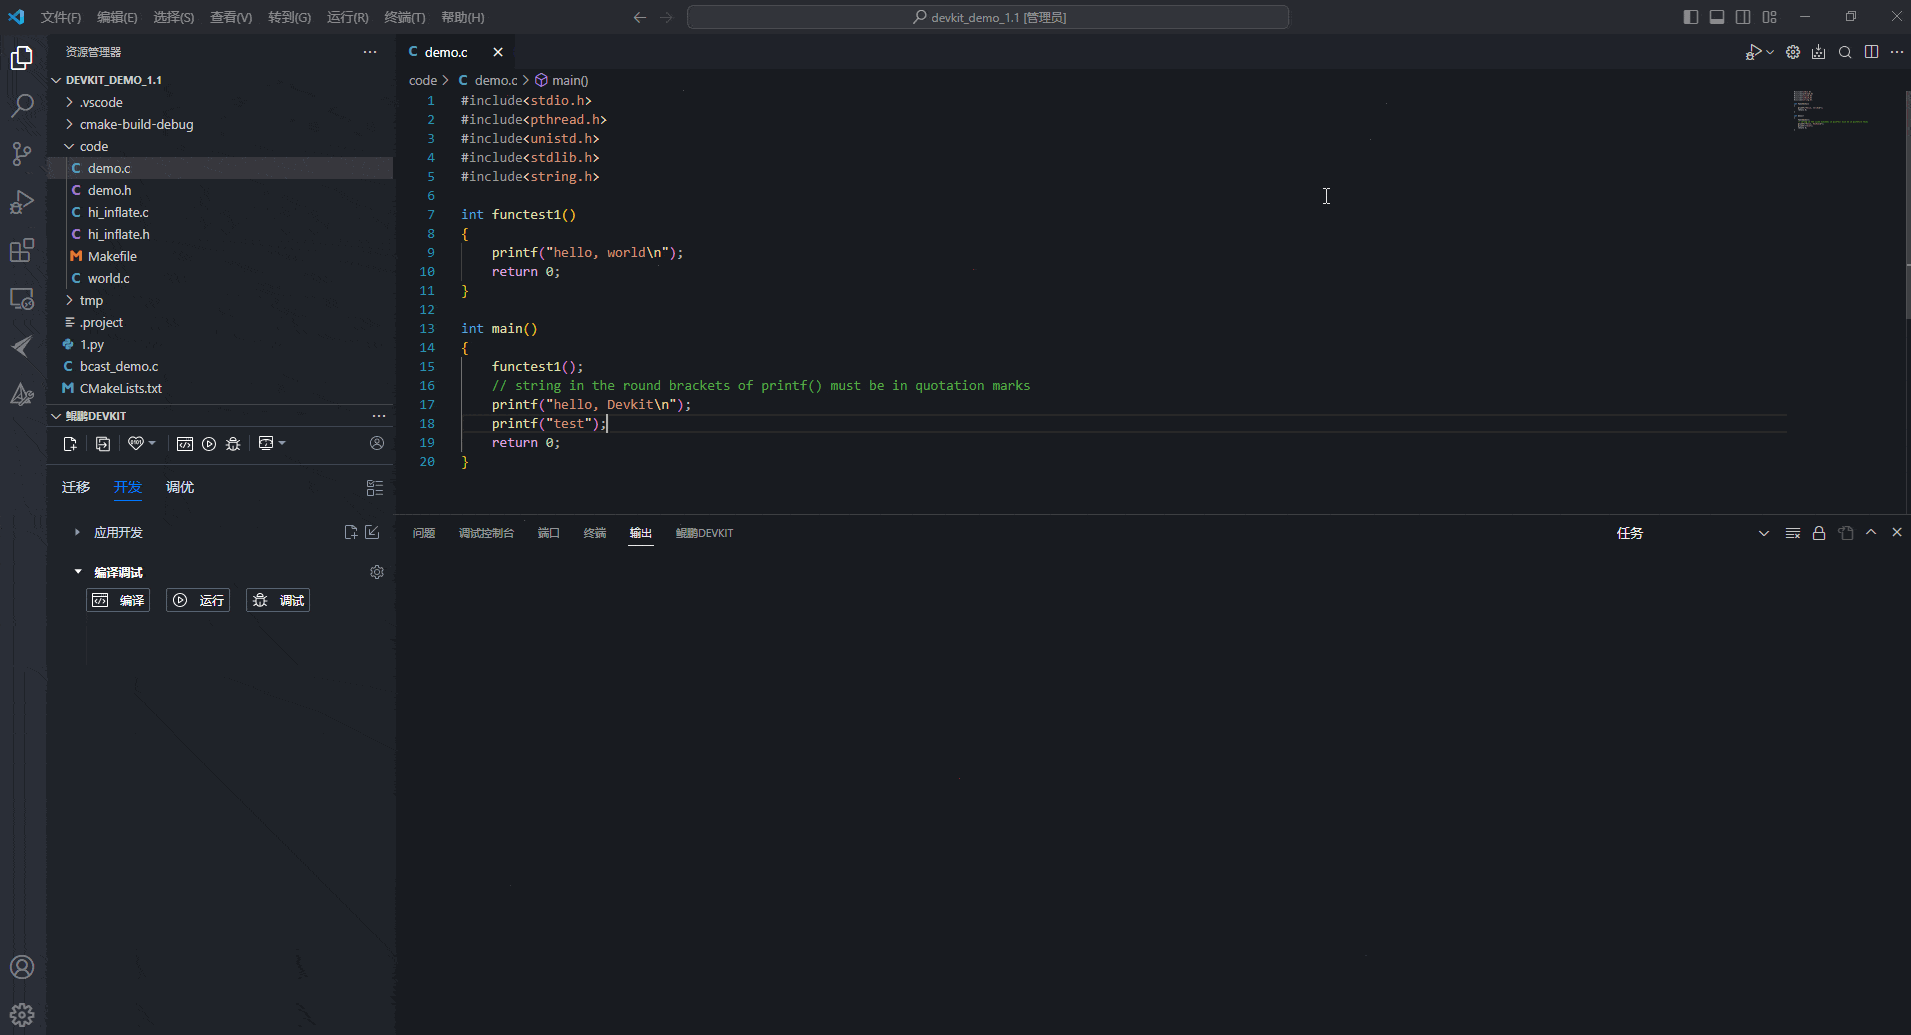Screen dimensions: 1911x1035
Task: Click the command center search box
Action: [x=988, y=17]
